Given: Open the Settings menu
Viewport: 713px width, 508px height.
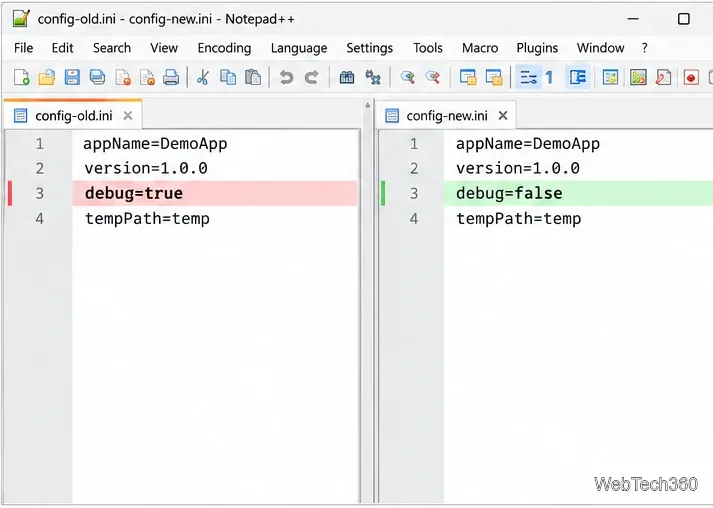Looking at the screenshot, I should (x=370, y=48).
